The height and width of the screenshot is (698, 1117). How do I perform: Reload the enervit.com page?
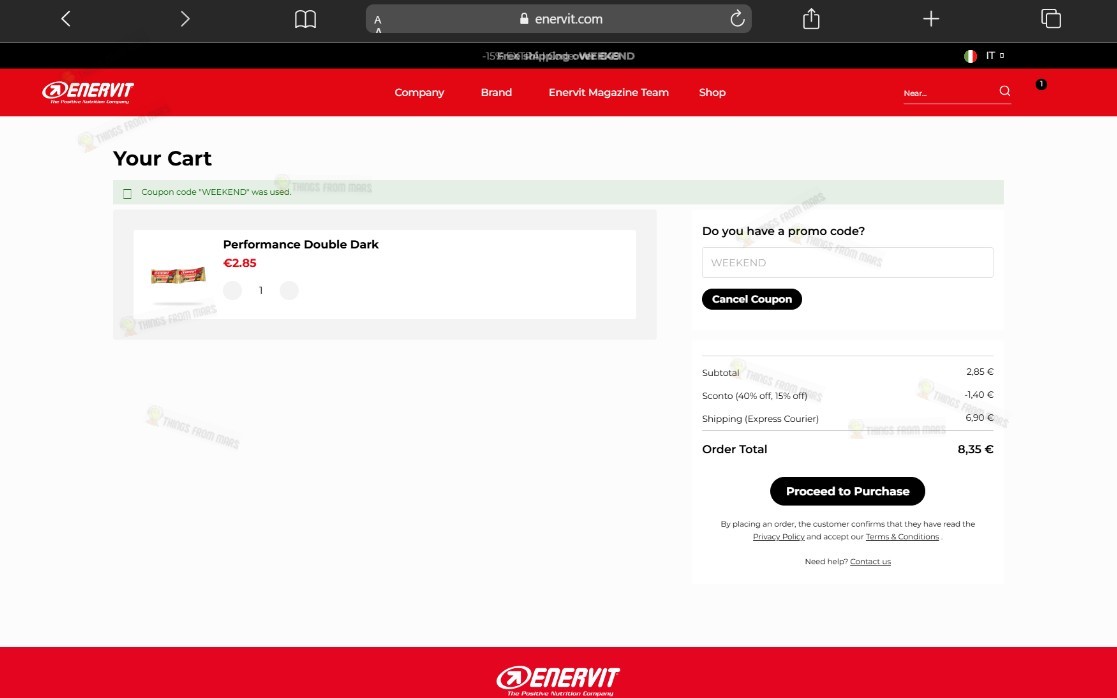(737, 19)
